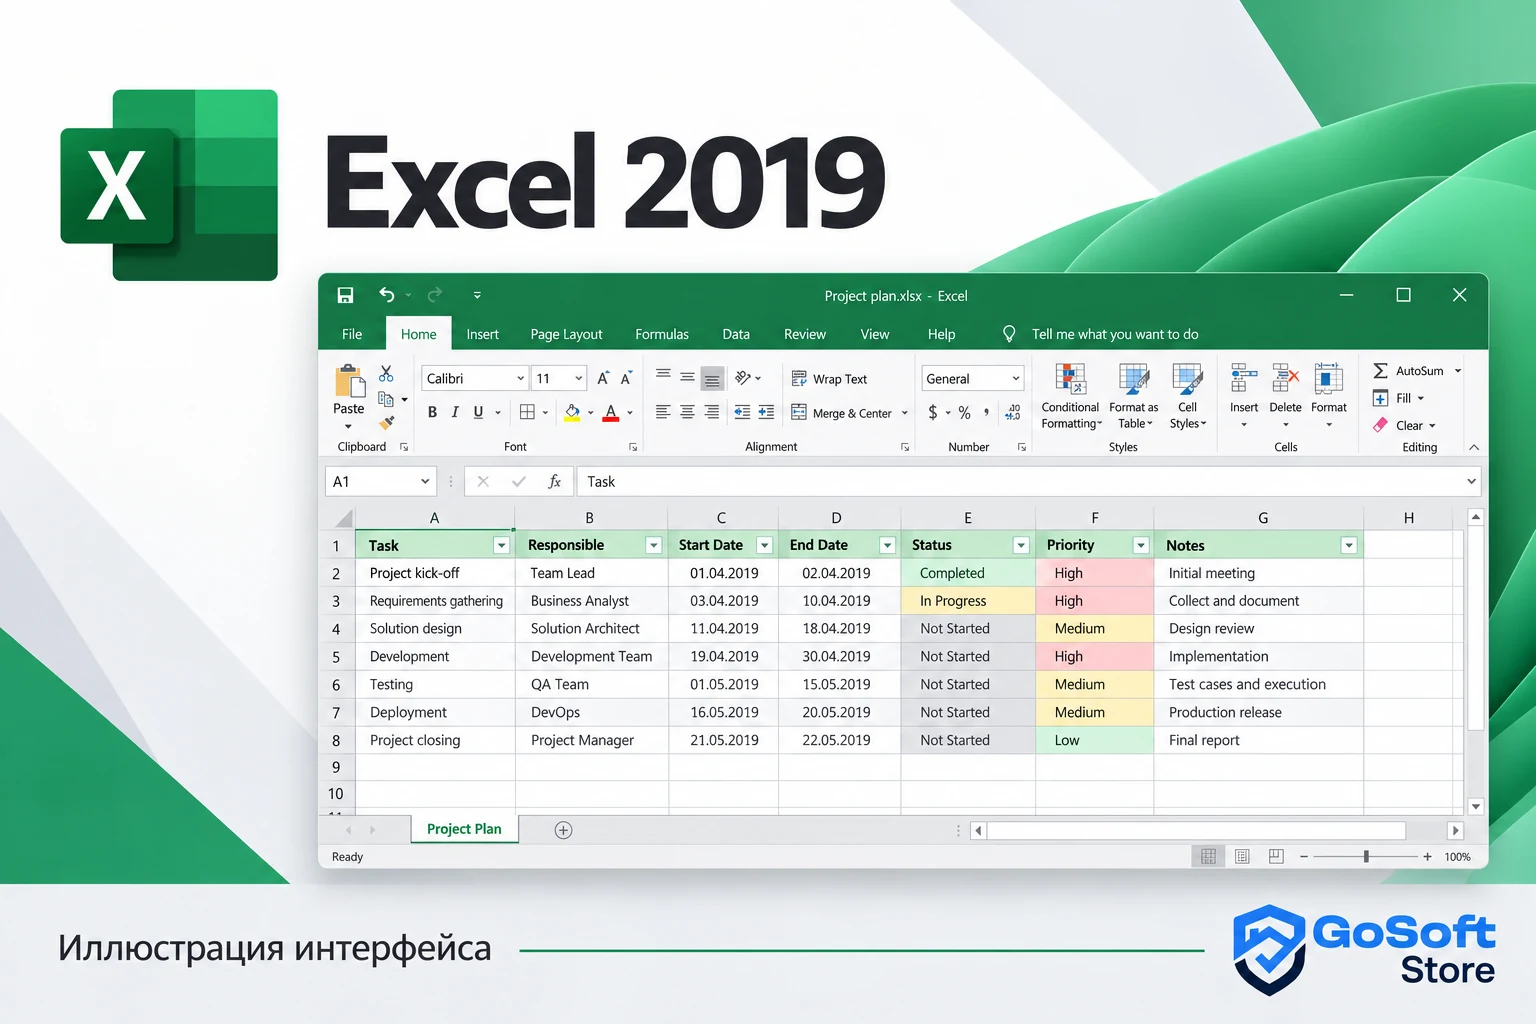Expand the Name Box A1 dropdown
This screenshot has height=1024, width=1536.
pos(425,481)
